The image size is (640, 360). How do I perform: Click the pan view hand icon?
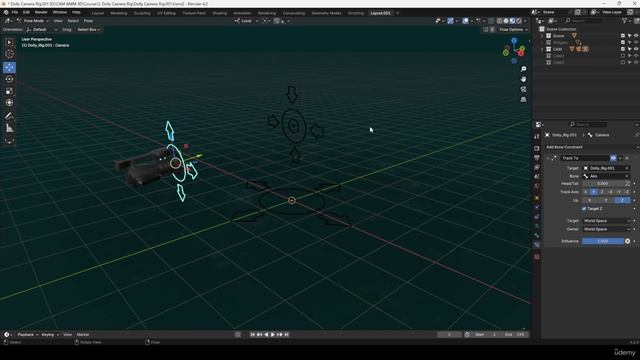(x=523, y=79)
